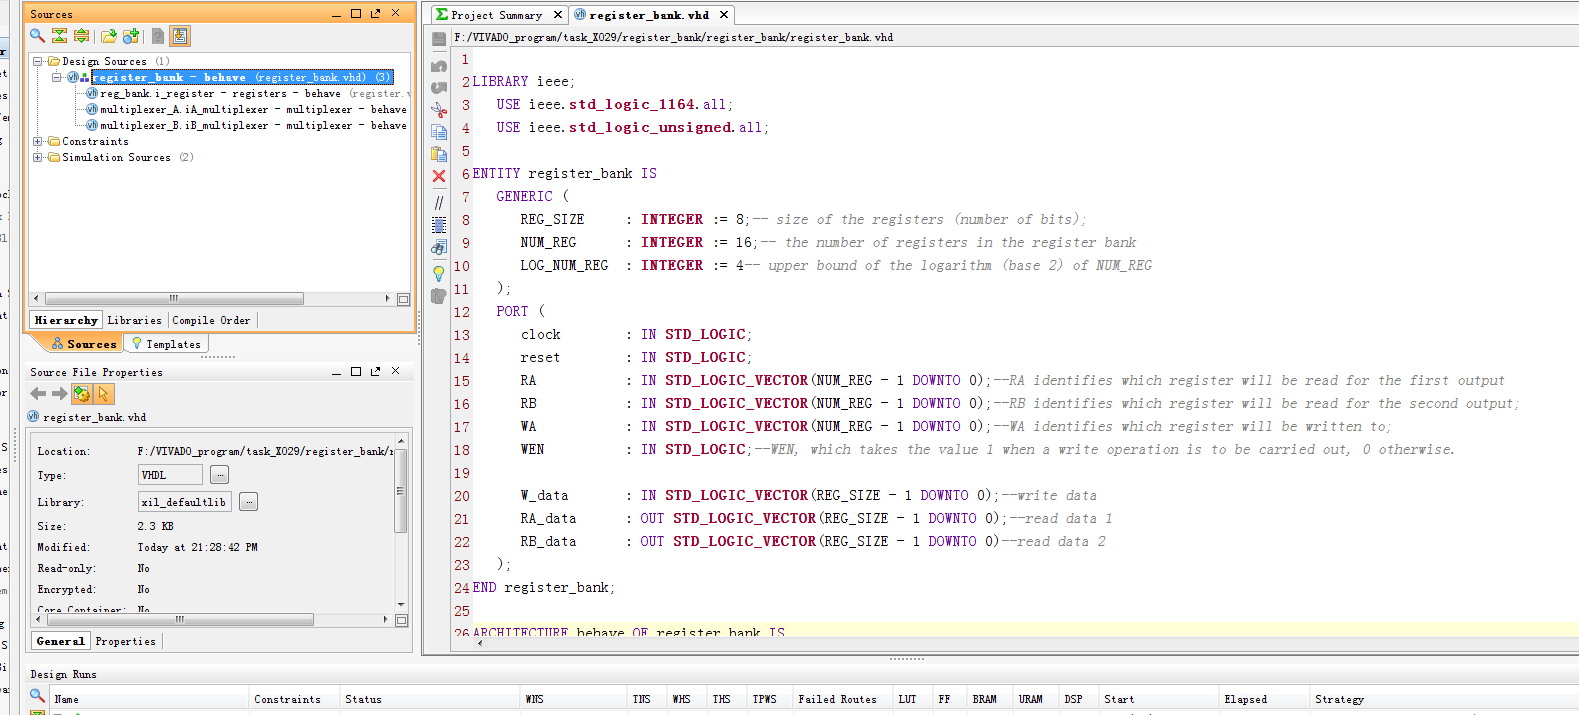The height and width of the screenshot is (715, 1579).
Task: Toggle line comments with the // icon
Action: (438, 202)
